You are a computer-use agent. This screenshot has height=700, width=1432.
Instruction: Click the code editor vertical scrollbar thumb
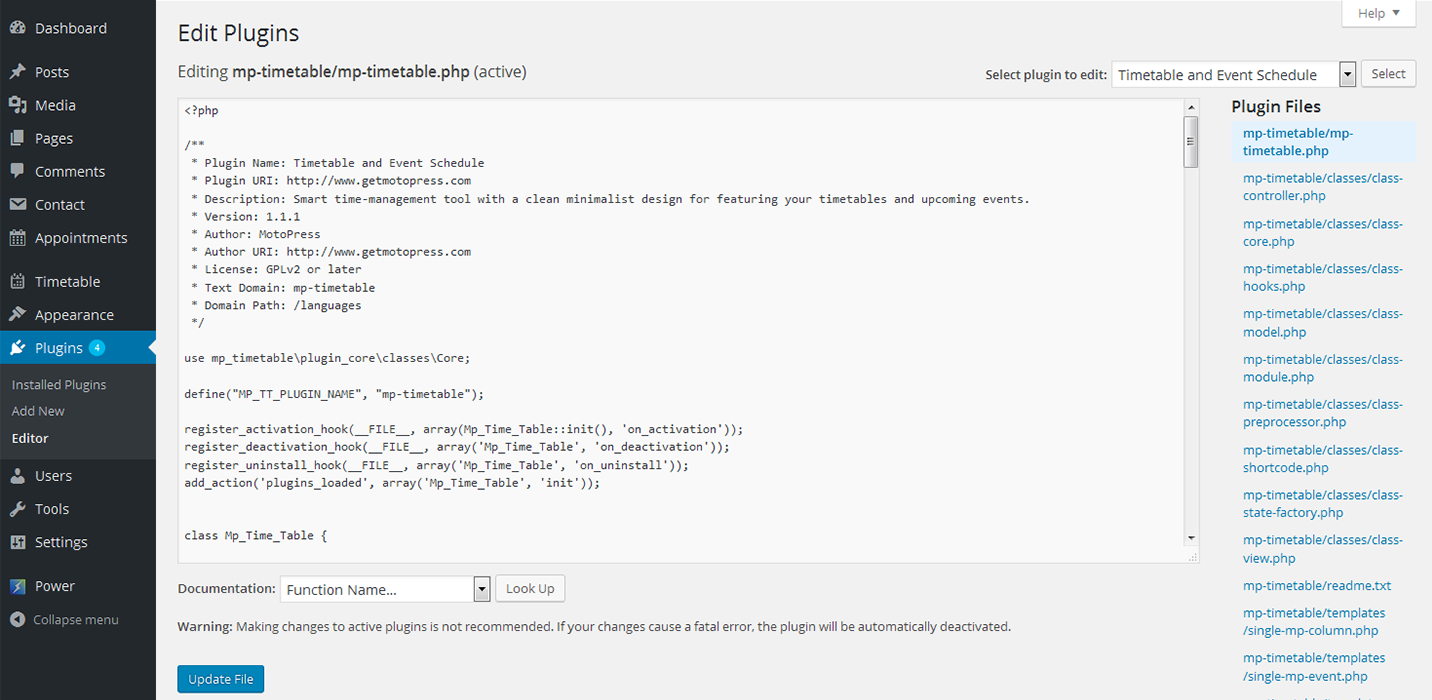click(1190, 141)
